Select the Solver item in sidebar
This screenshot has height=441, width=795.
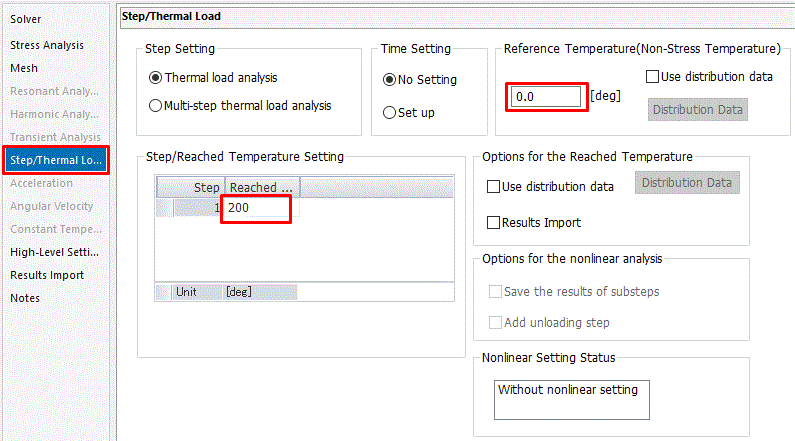[x=26, y=19]
